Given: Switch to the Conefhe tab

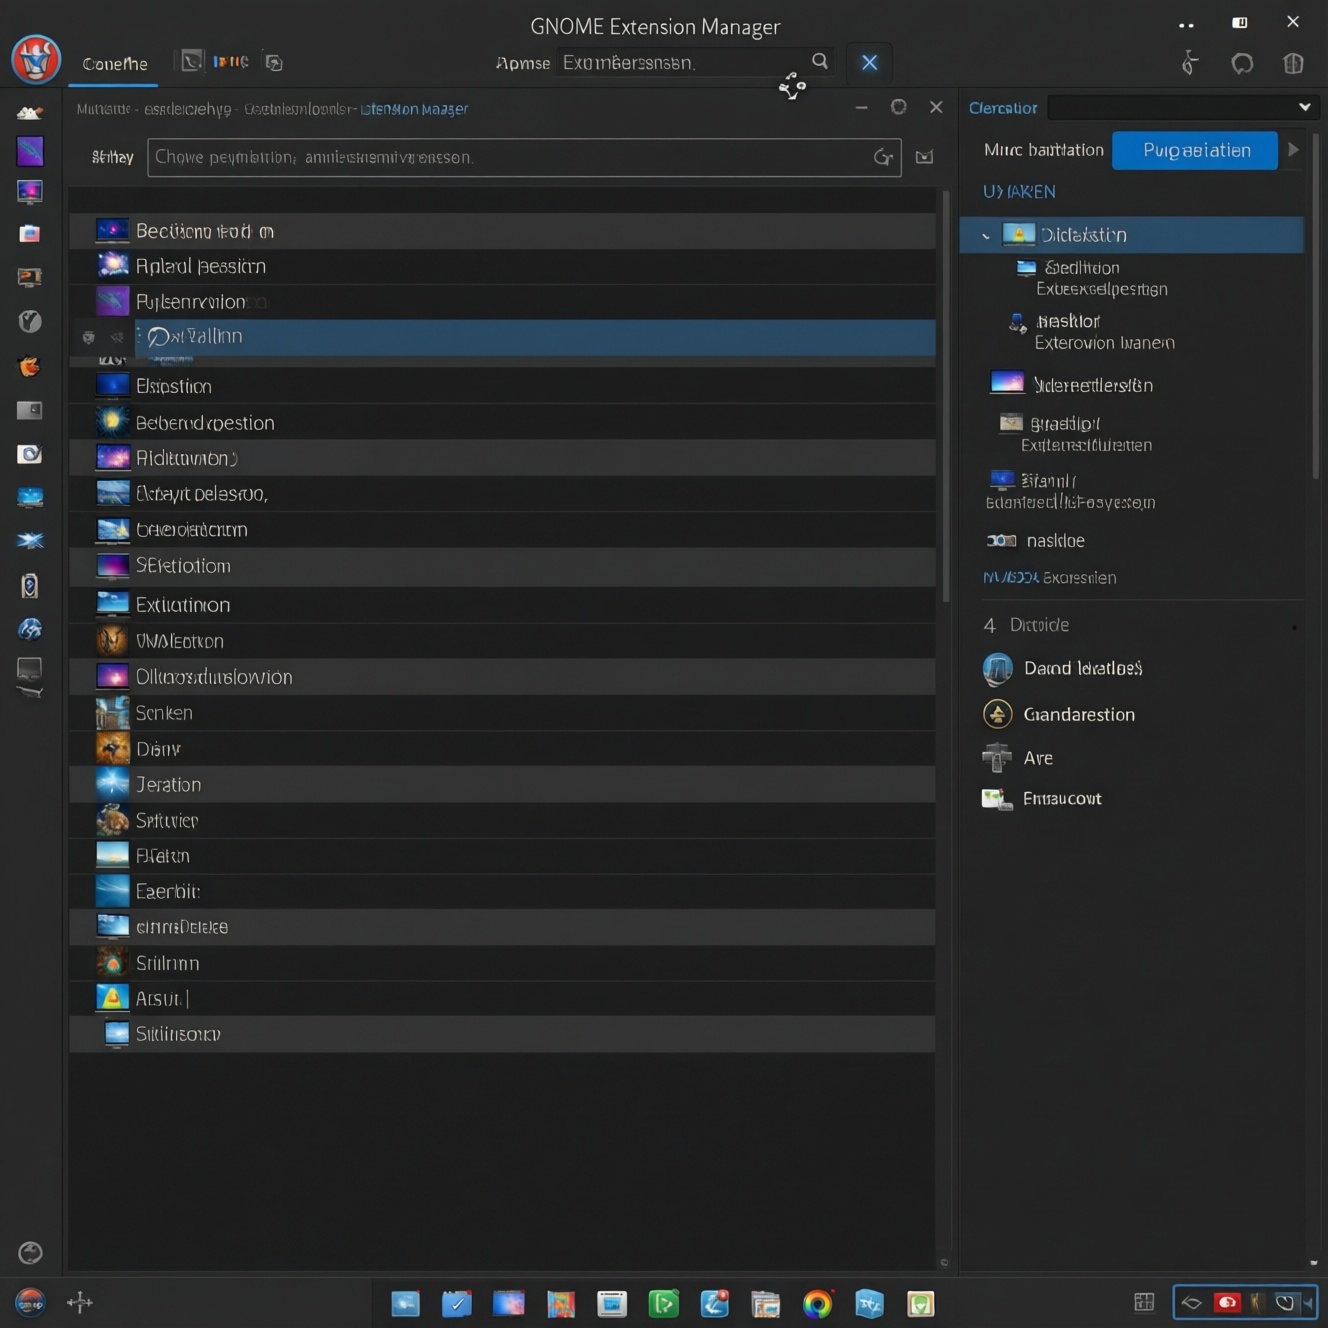Looking at the screenshot, I should tap(115, 64).
